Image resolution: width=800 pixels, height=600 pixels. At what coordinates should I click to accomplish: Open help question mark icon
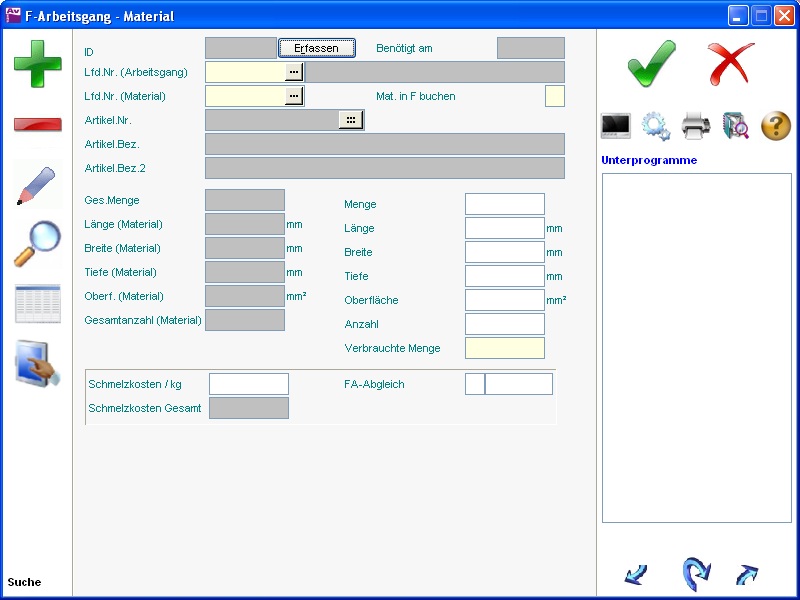point(776,126)
